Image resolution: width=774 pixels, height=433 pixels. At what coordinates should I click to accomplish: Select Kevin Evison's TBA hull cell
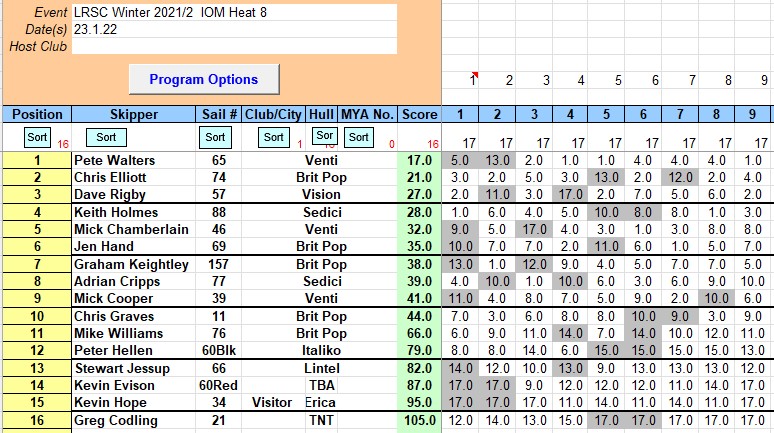click(x=321, y=385)
